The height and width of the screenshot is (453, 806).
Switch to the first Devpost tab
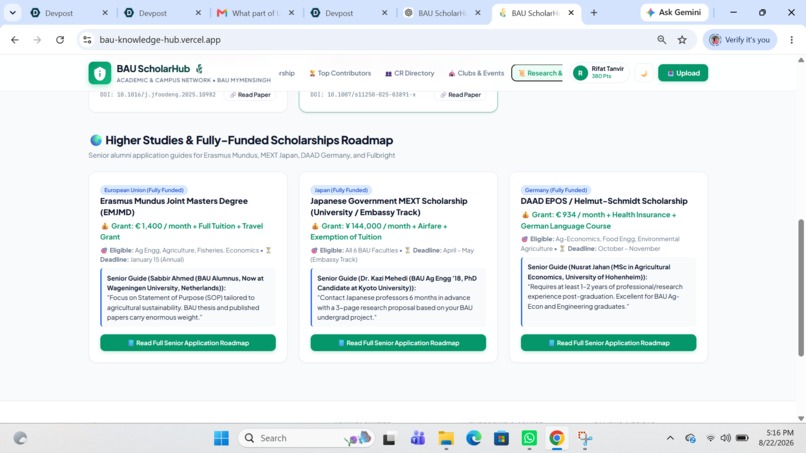[x=69, y=13]
